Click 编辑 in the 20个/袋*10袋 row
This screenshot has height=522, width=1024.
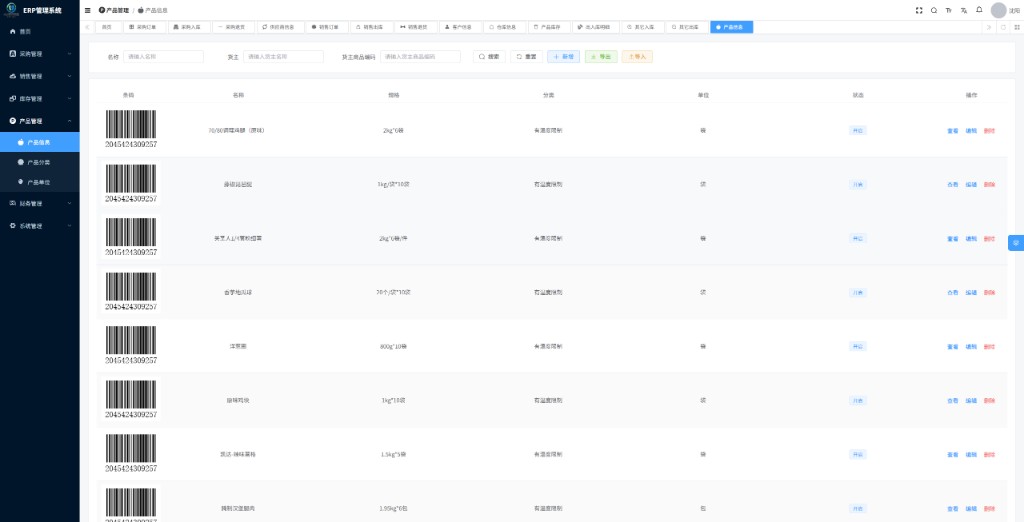(x=971, y=293)
